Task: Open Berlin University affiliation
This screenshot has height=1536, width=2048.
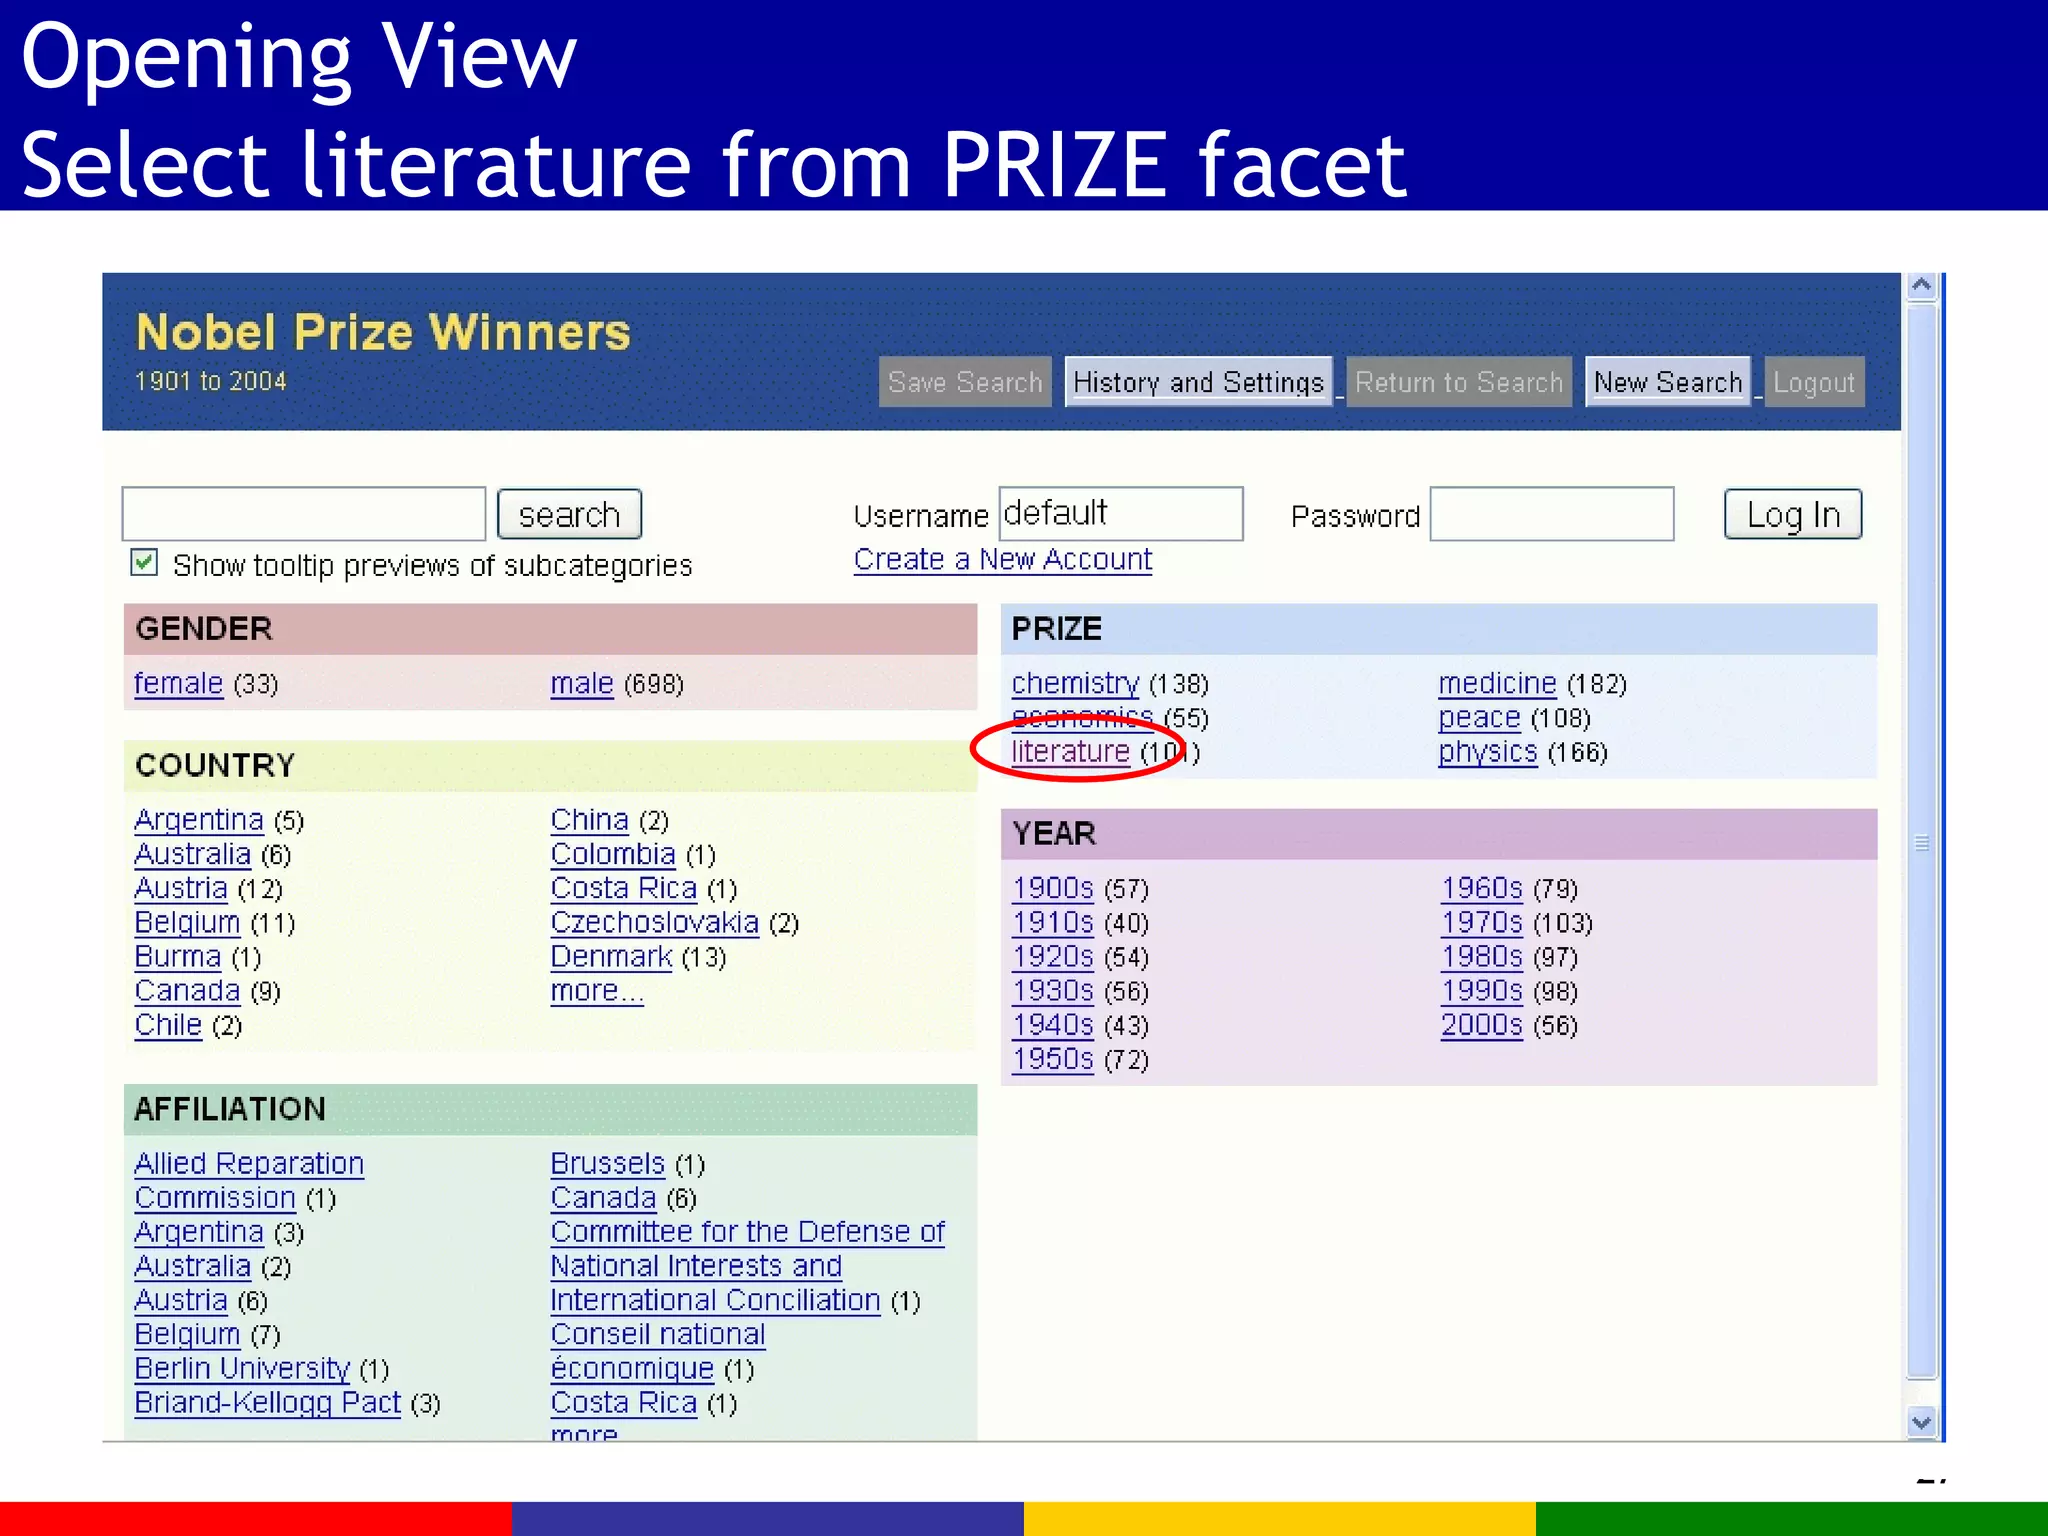Action: (x=242, y=1368)
